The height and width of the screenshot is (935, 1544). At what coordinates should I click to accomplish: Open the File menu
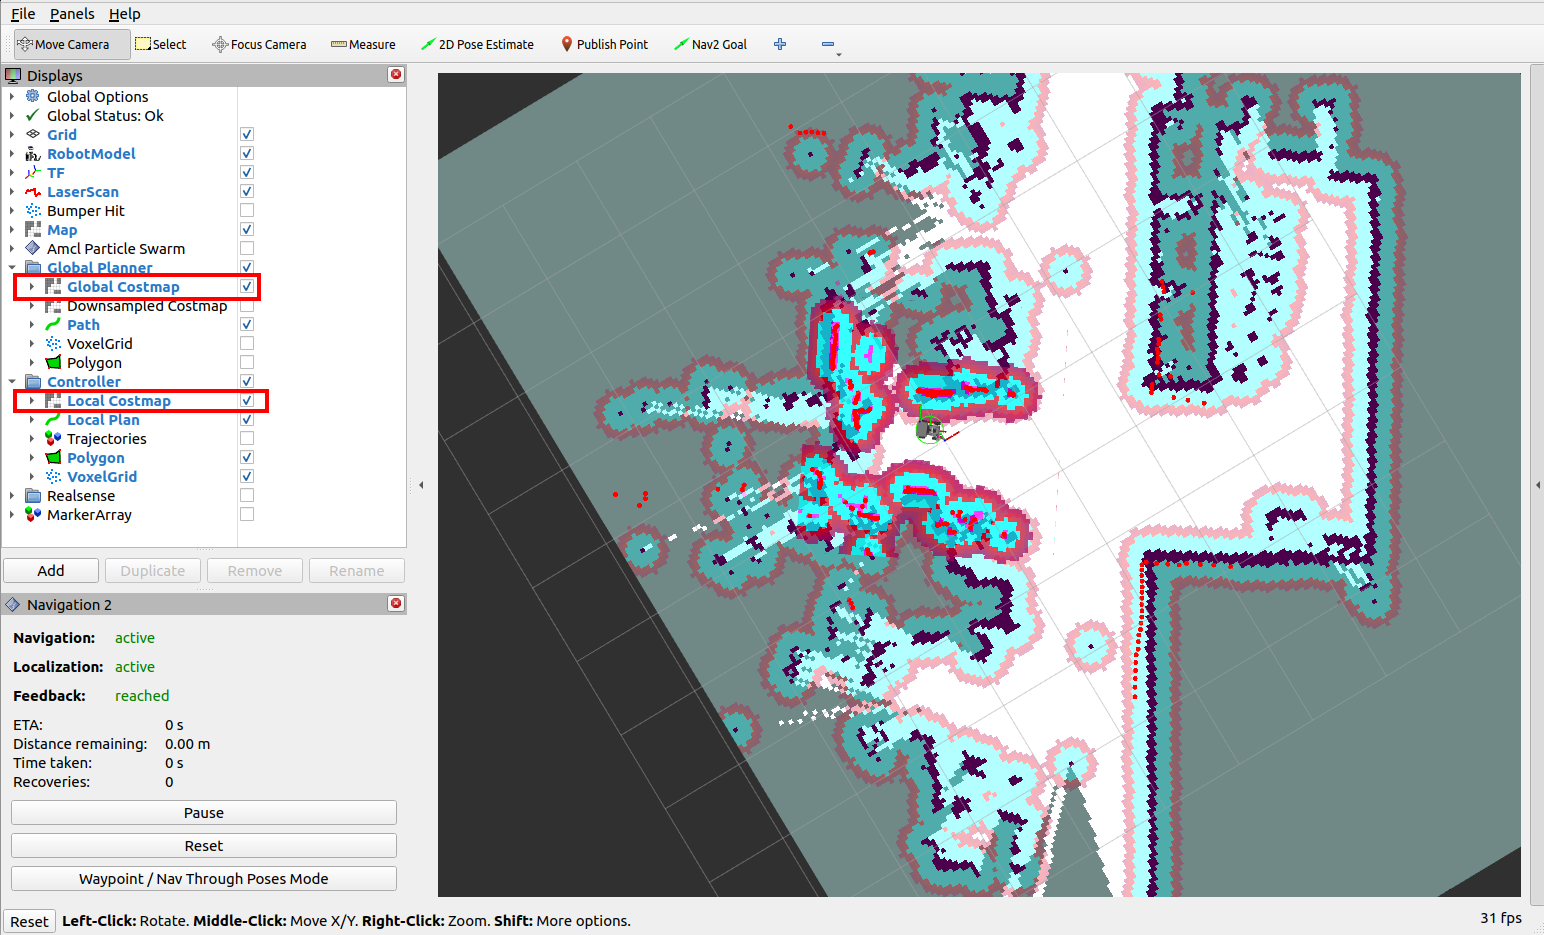(x=23, y=14)
